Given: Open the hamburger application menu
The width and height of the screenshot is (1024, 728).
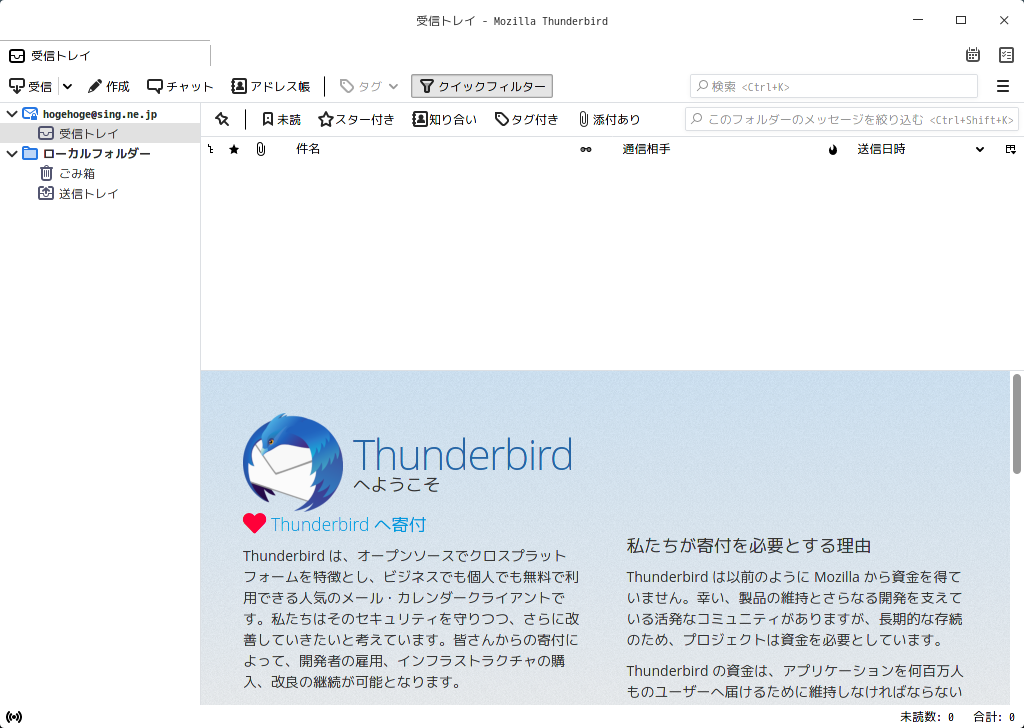Looking at the screenshot, I should (1003, 86).
